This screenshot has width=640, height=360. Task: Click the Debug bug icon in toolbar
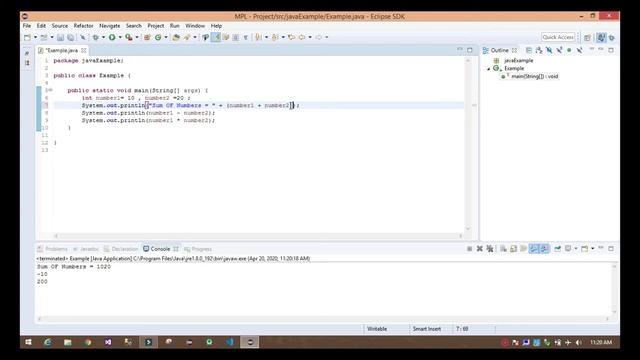[x=96, y=37]
